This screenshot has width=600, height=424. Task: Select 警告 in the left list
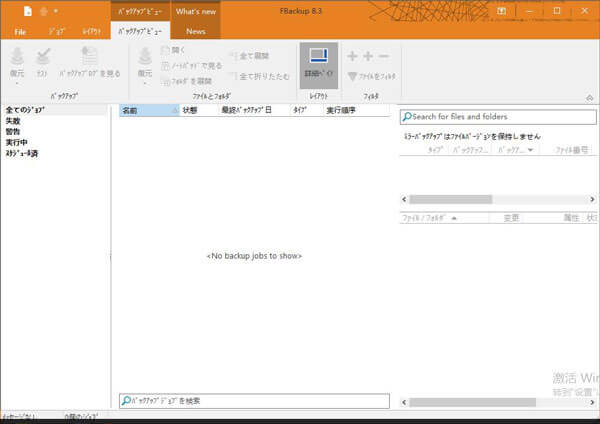[x=13, y=132]
